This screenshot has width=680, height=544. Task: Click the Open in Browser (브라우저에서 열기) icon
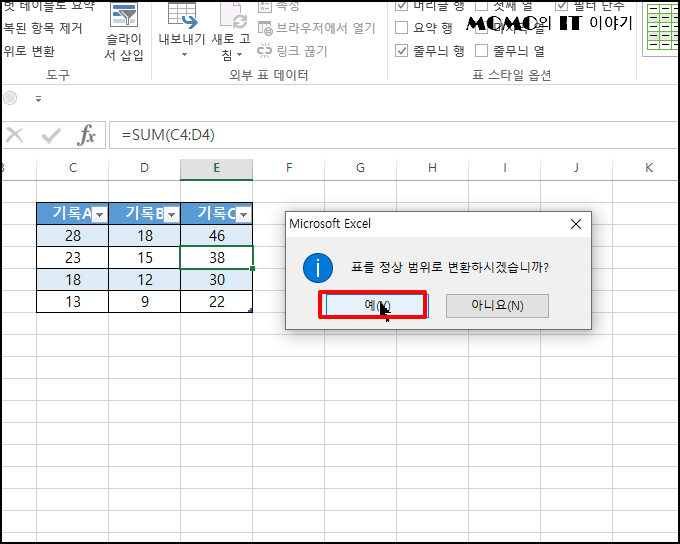pyautogui.click(x=265, y=28)
